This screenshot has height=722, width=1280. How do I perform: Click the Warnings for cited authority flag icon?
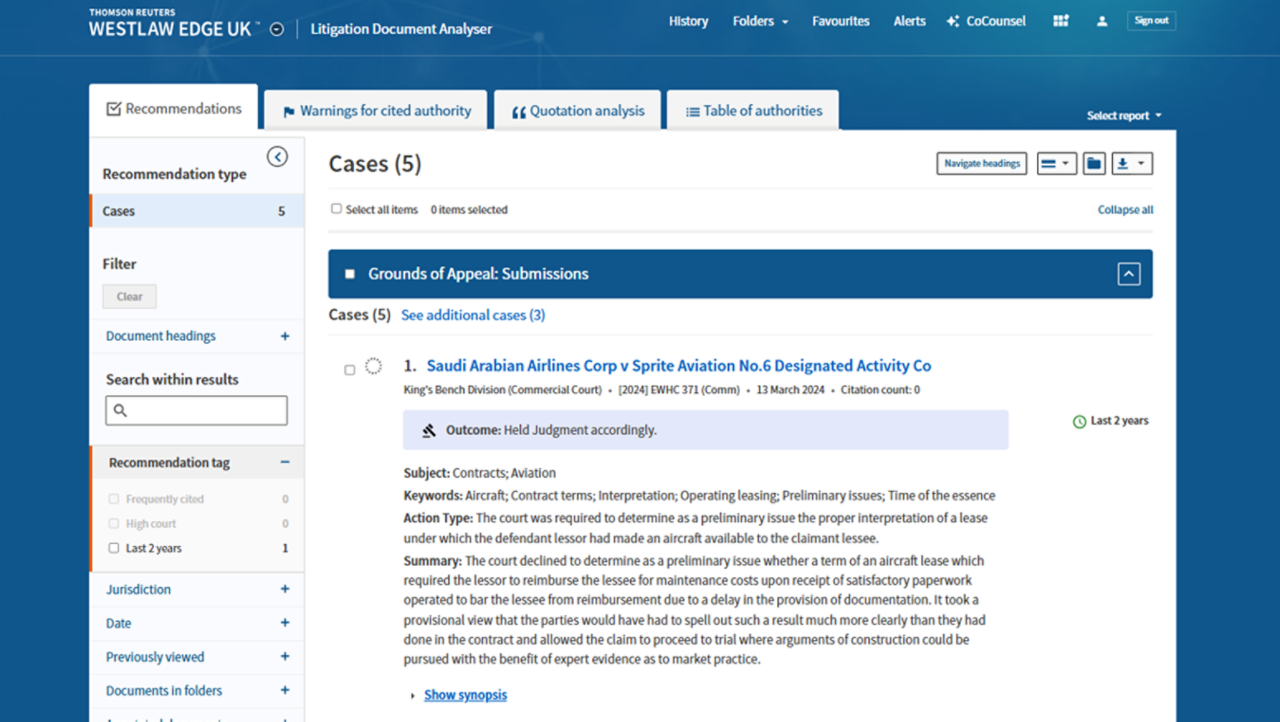[288, 110]
